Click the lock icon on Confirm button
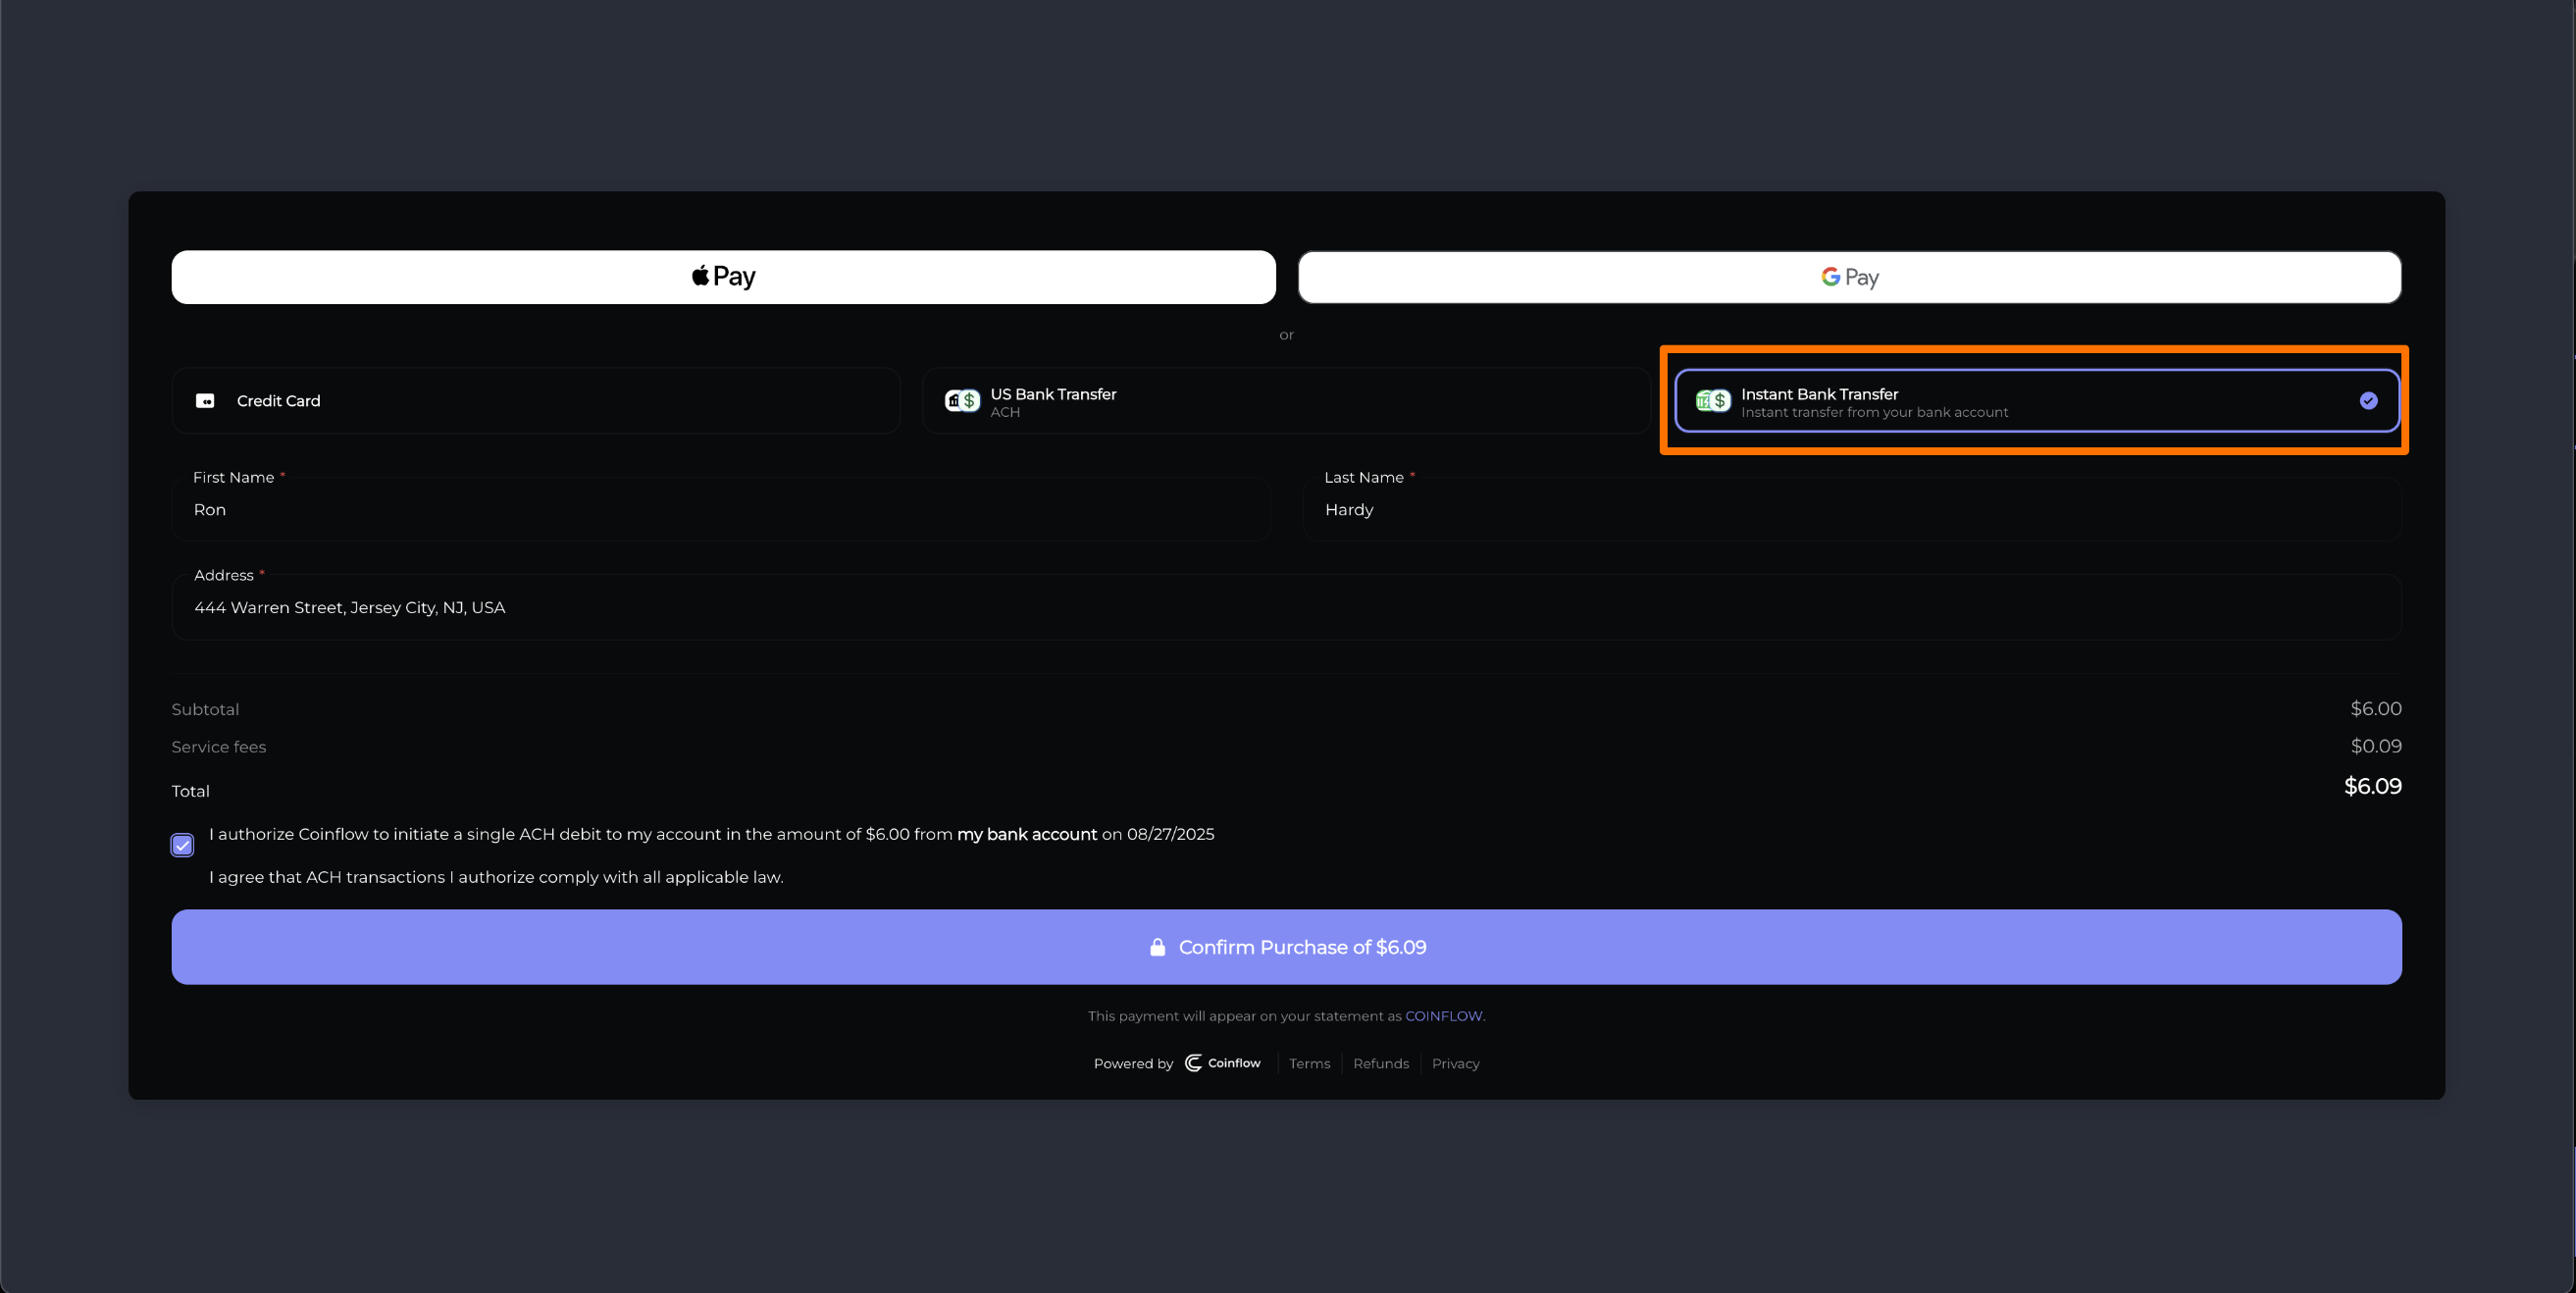This screenshot has width=2576, height=1293. (x=1157, y=947)
